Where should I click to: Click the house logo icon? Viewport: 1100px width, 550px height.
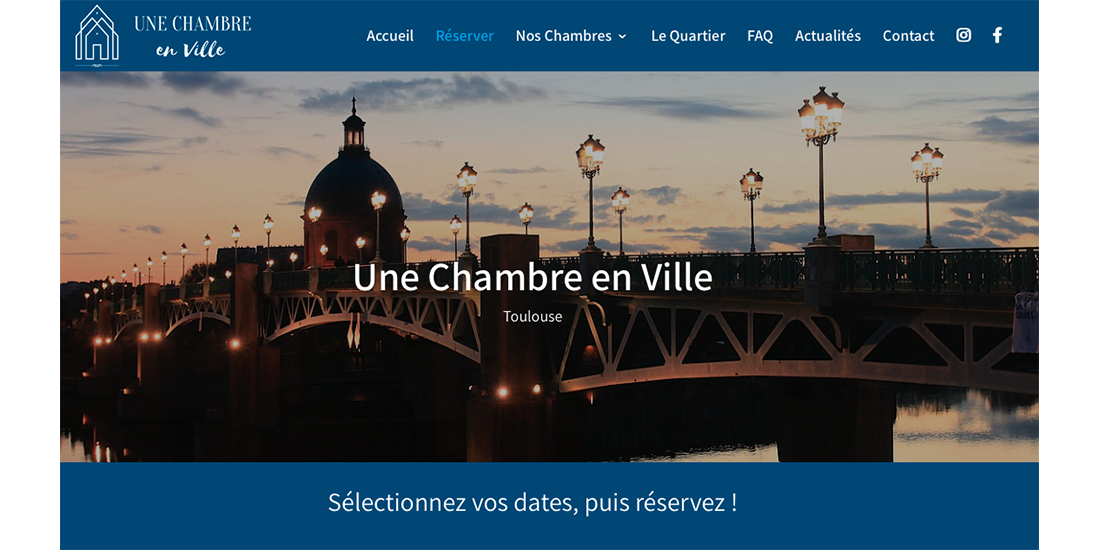point(97,34)
